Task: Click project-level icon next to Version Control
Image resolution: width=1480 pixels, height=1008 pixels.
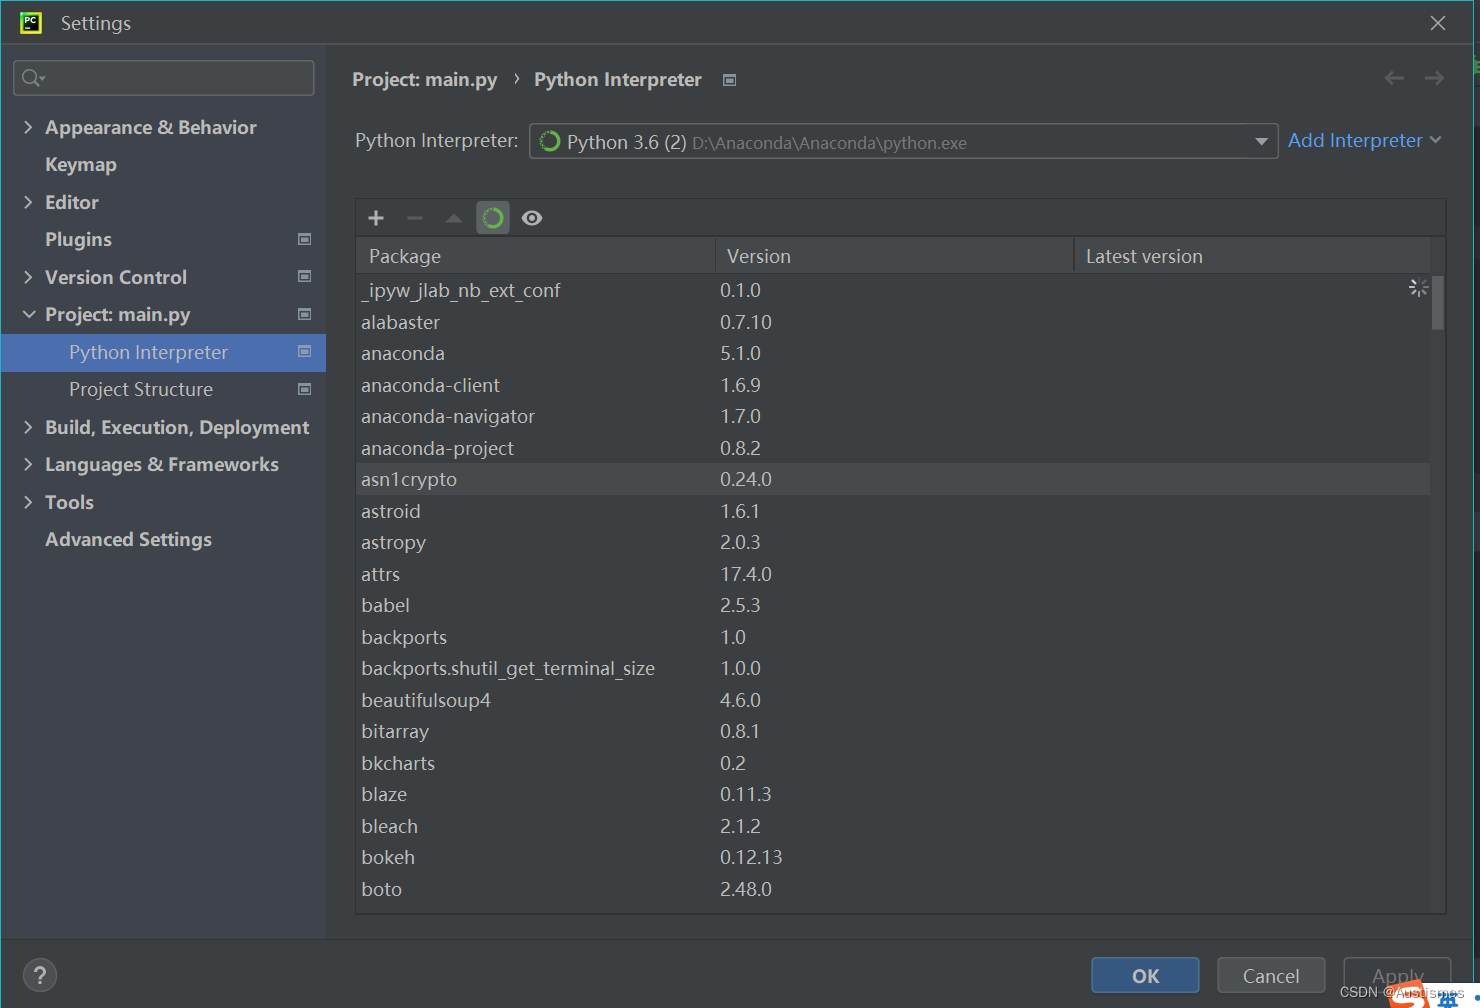Action: pyautogui.click(x=305, y=276)
